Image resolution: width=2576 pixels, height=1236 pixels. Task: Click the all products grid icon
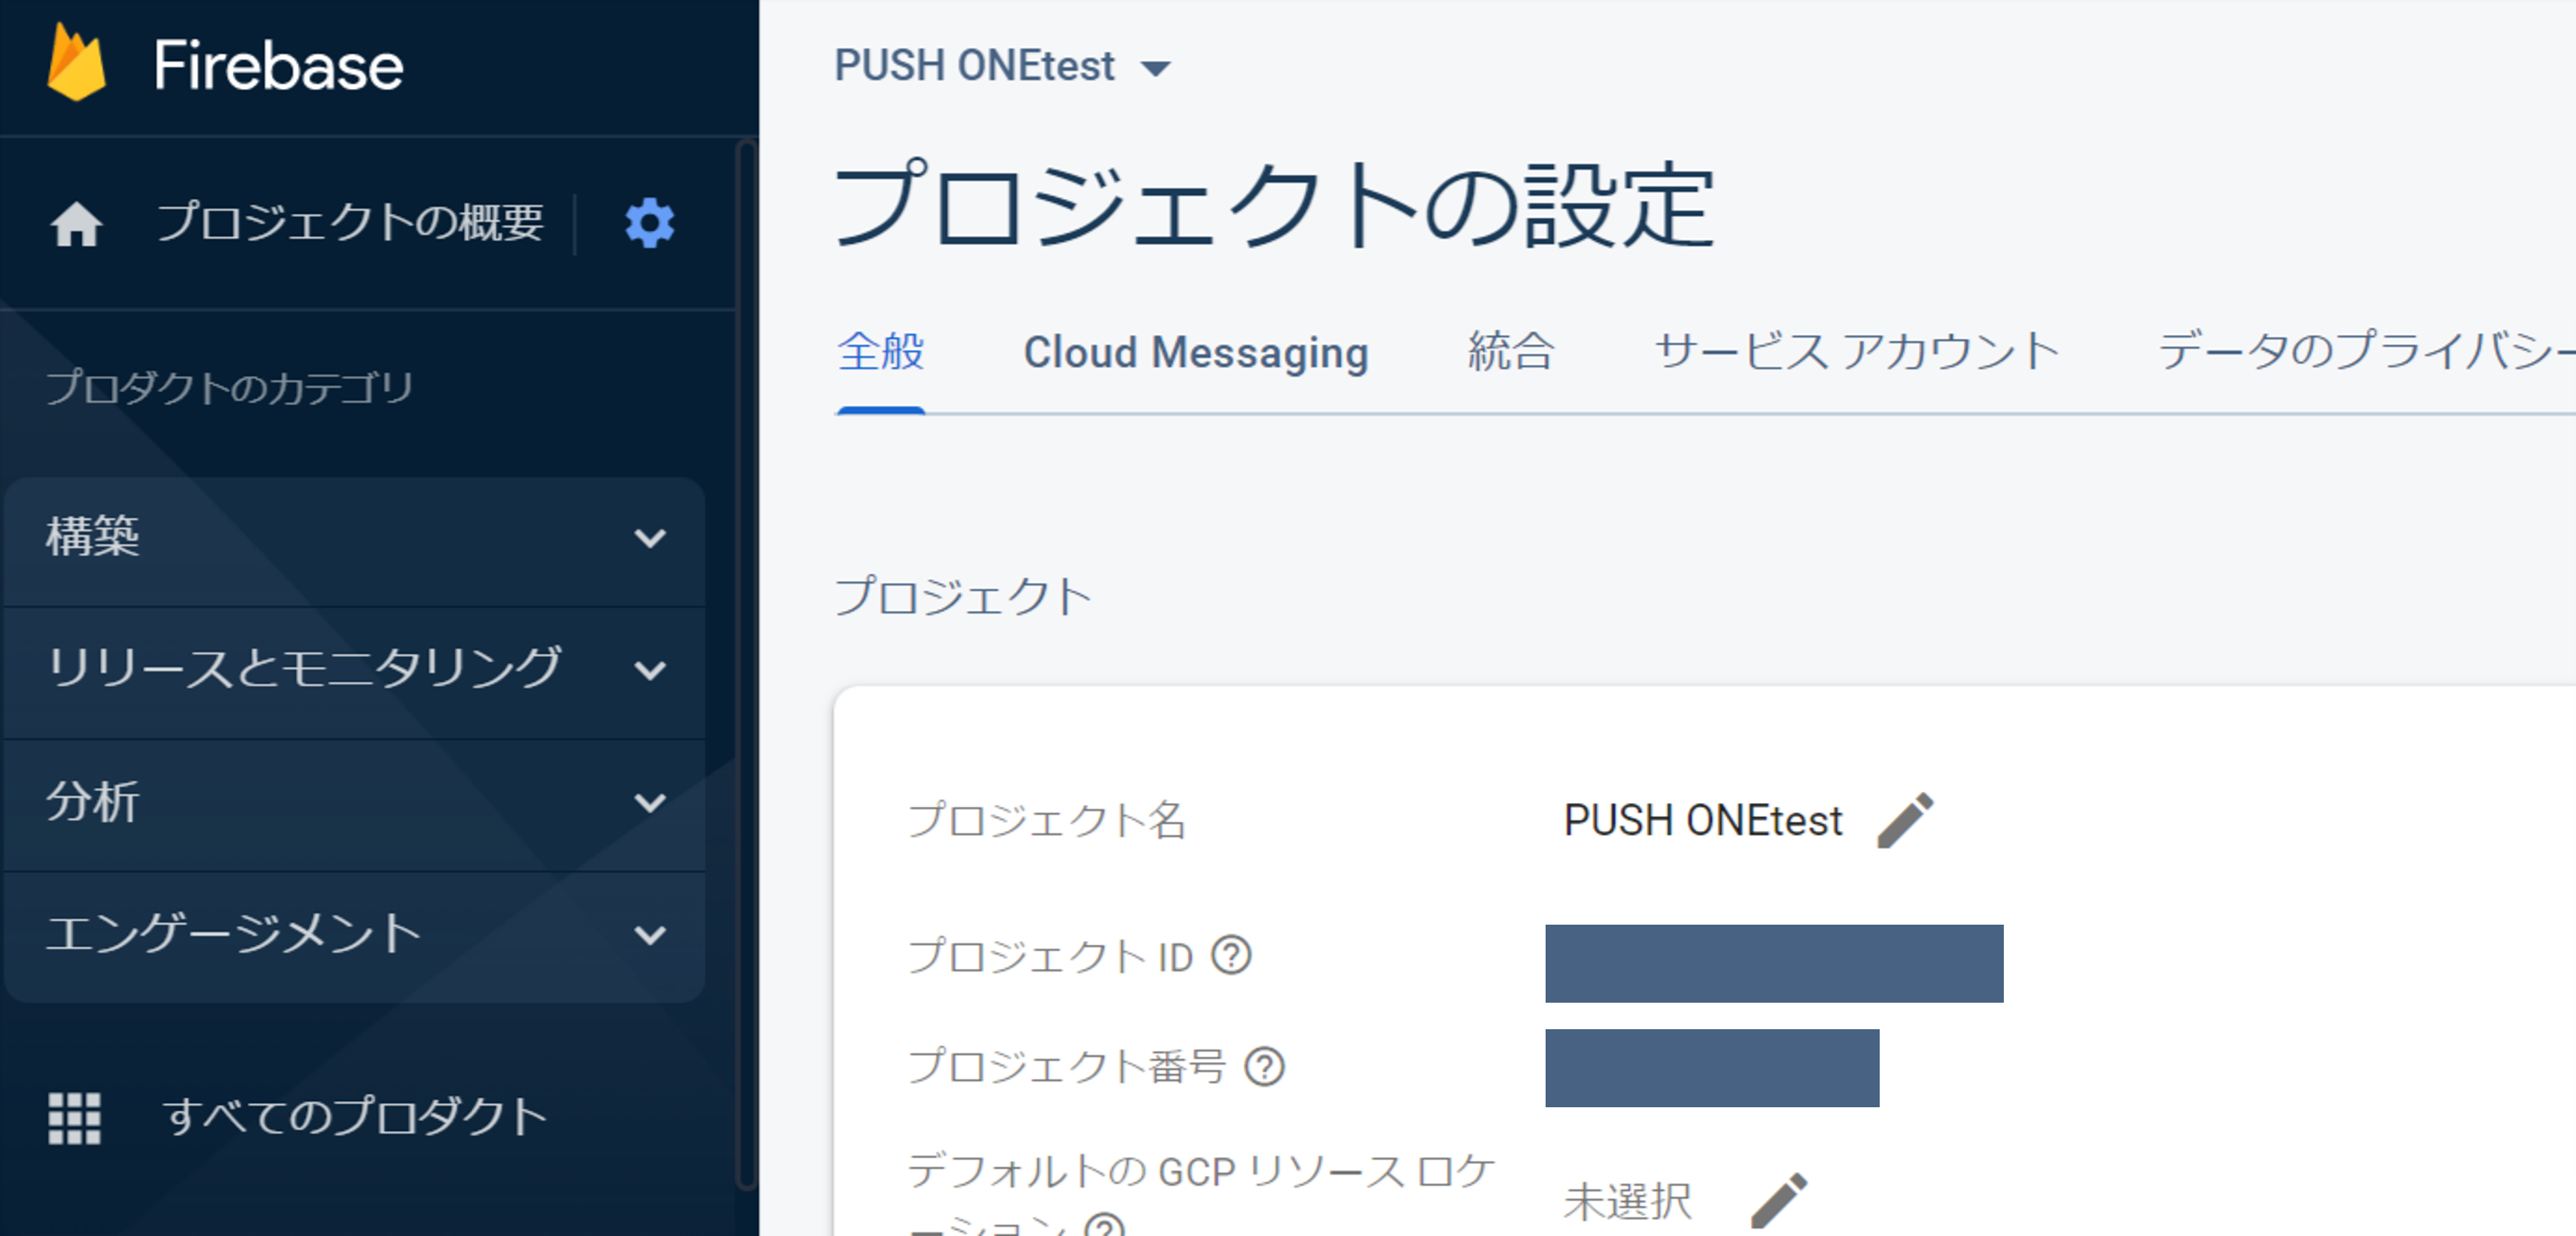point(75,1117)
